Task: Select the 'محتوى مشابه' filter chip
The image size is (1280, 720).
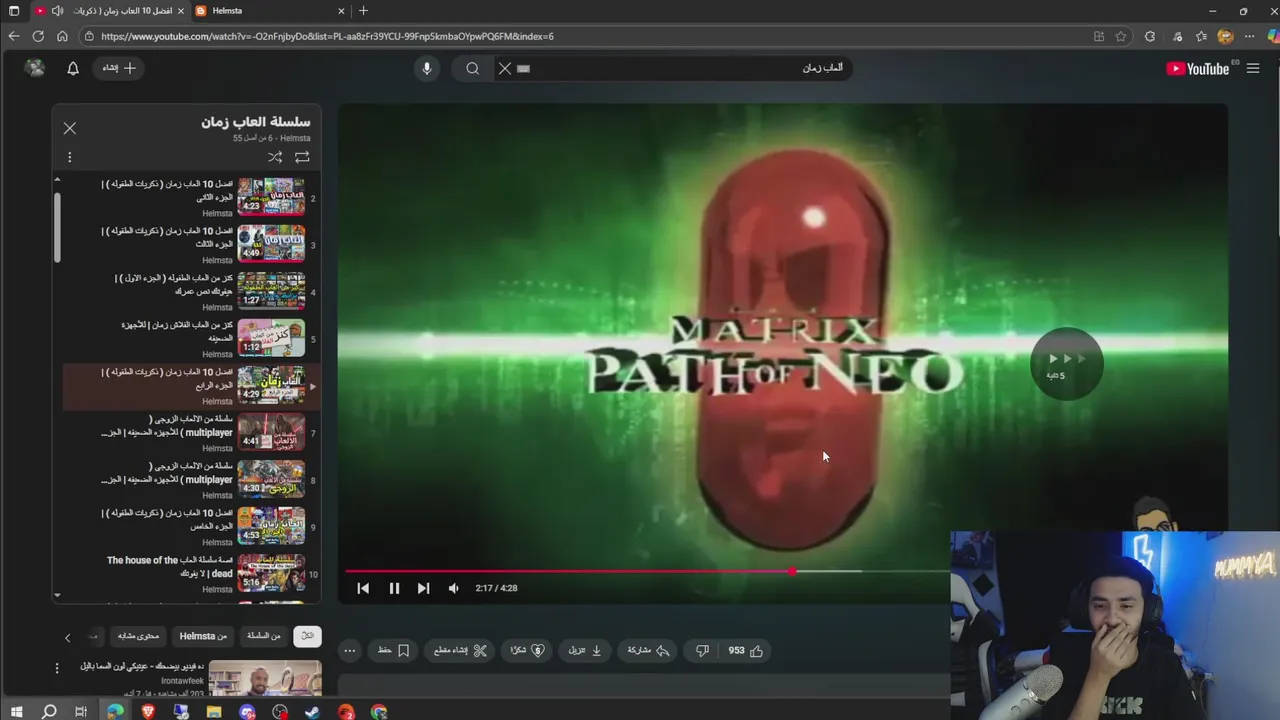Action: 138,636
